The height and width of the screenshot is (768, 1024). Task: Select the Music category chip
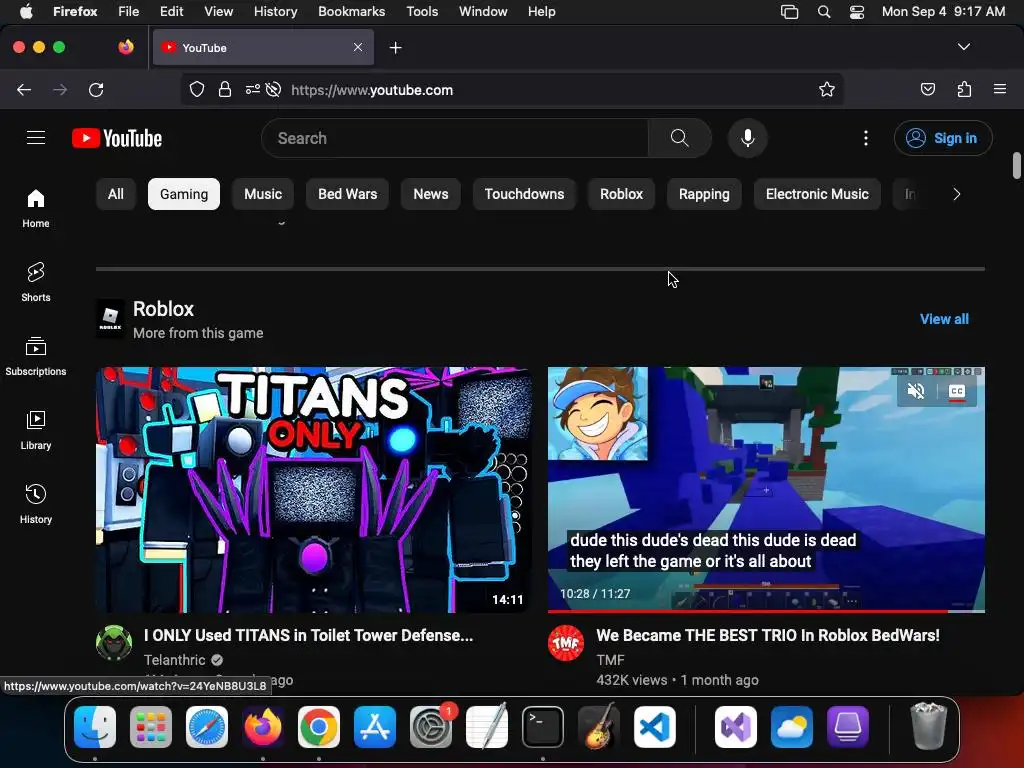263,194
